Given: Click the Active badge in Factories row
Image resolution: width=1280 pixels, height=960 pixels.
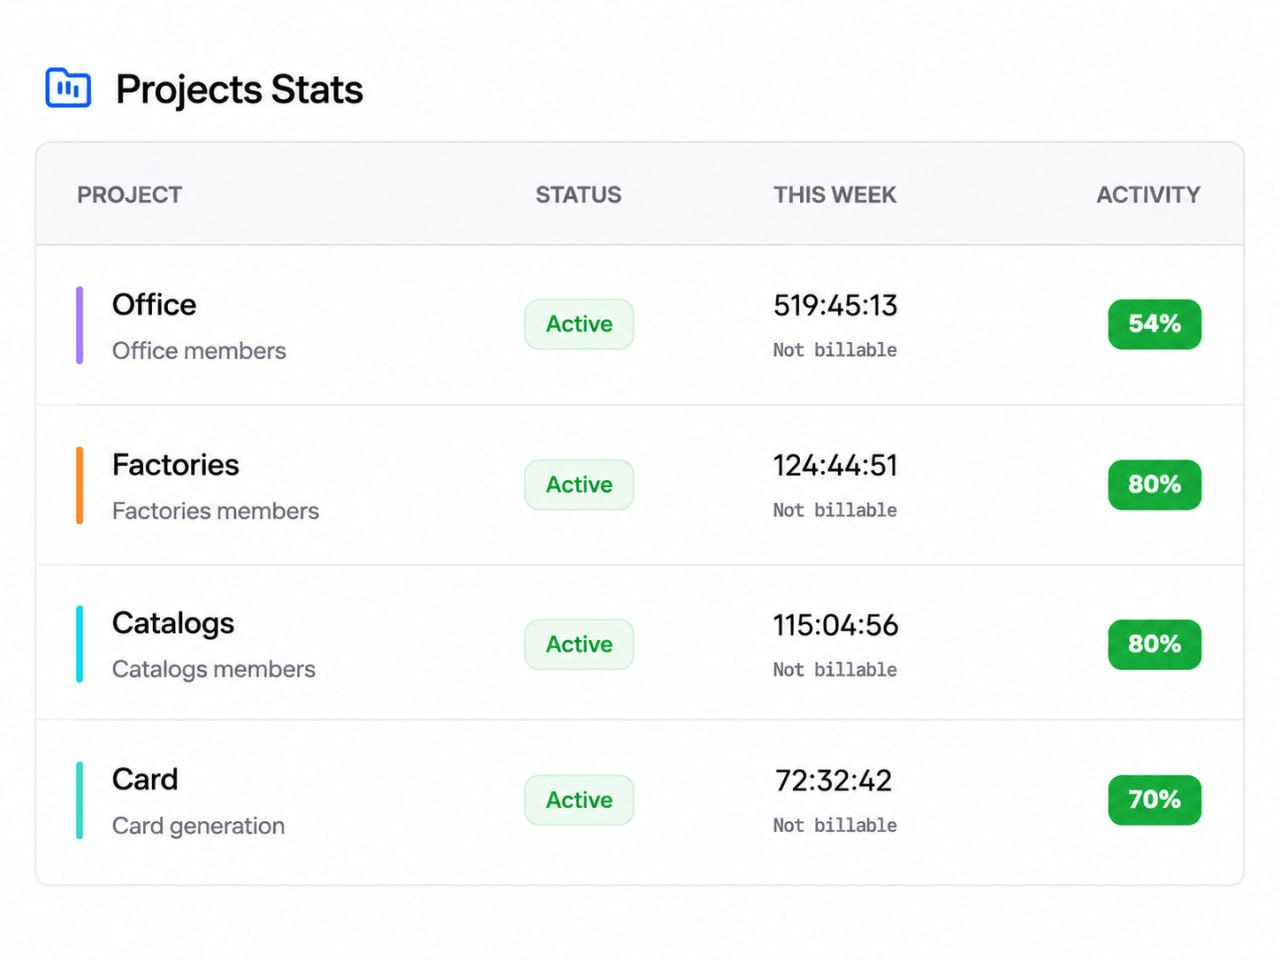Looking at the screenshot, I should 579,484.
